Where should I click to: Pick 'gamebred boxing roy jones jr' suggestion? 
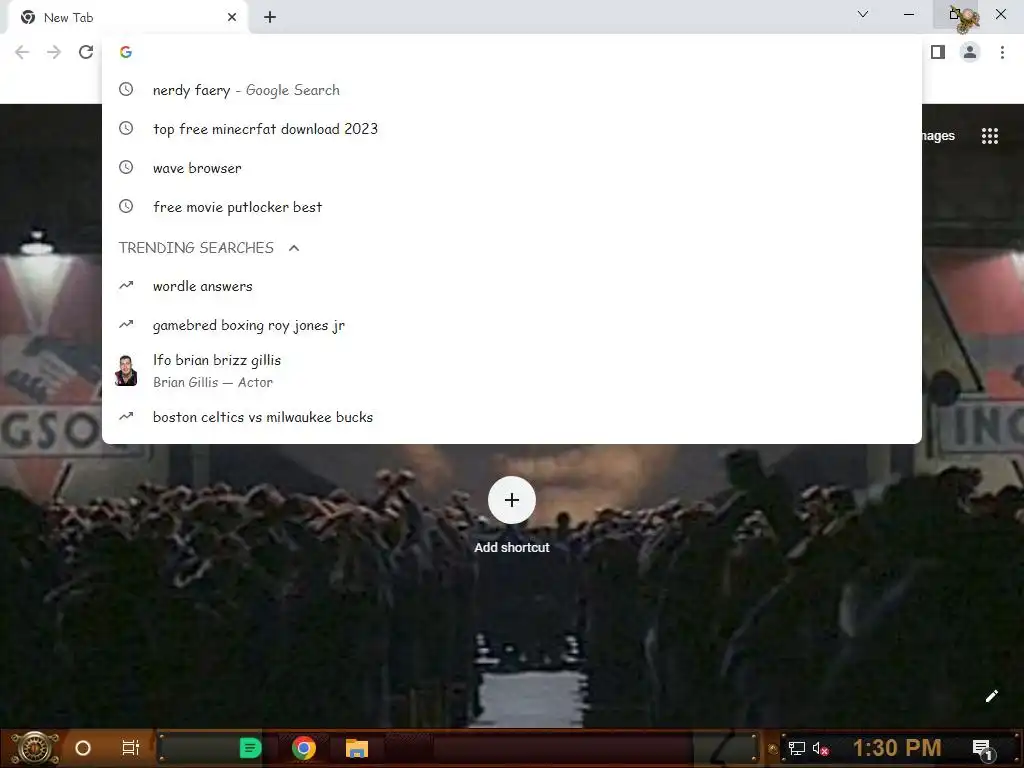point(511,325)
